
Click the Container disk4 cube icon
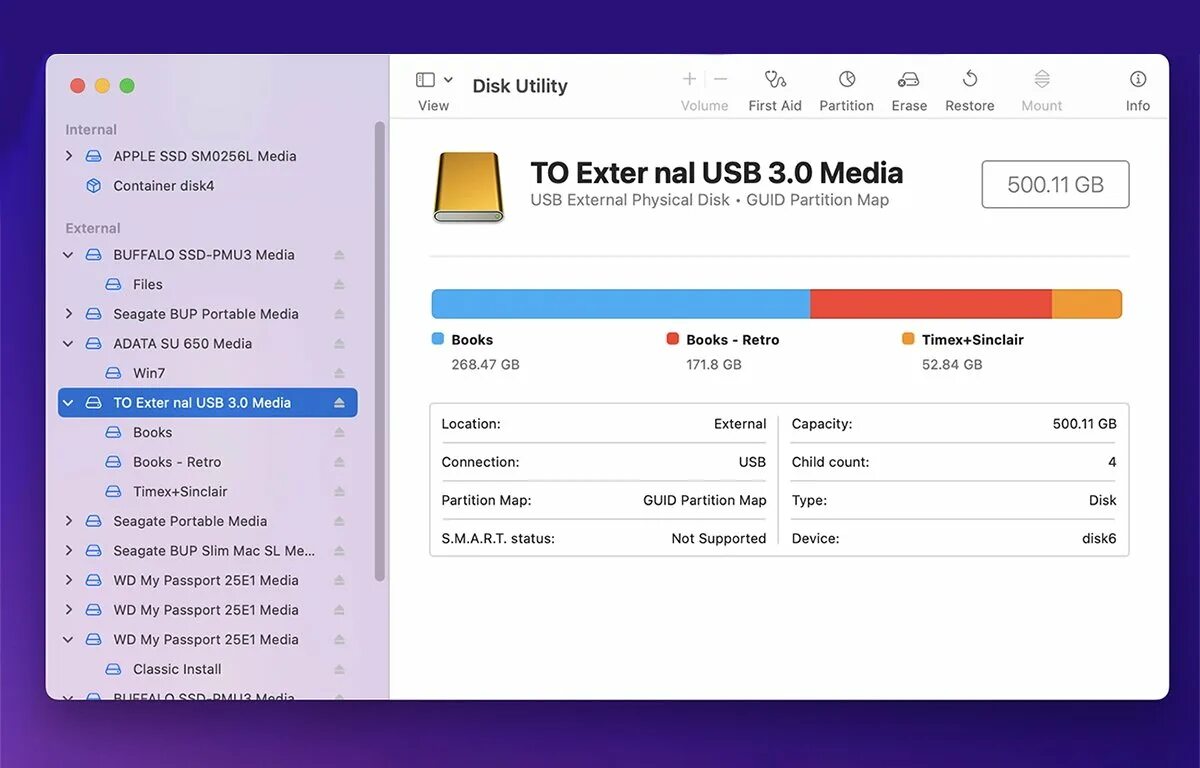click(93, 186)
